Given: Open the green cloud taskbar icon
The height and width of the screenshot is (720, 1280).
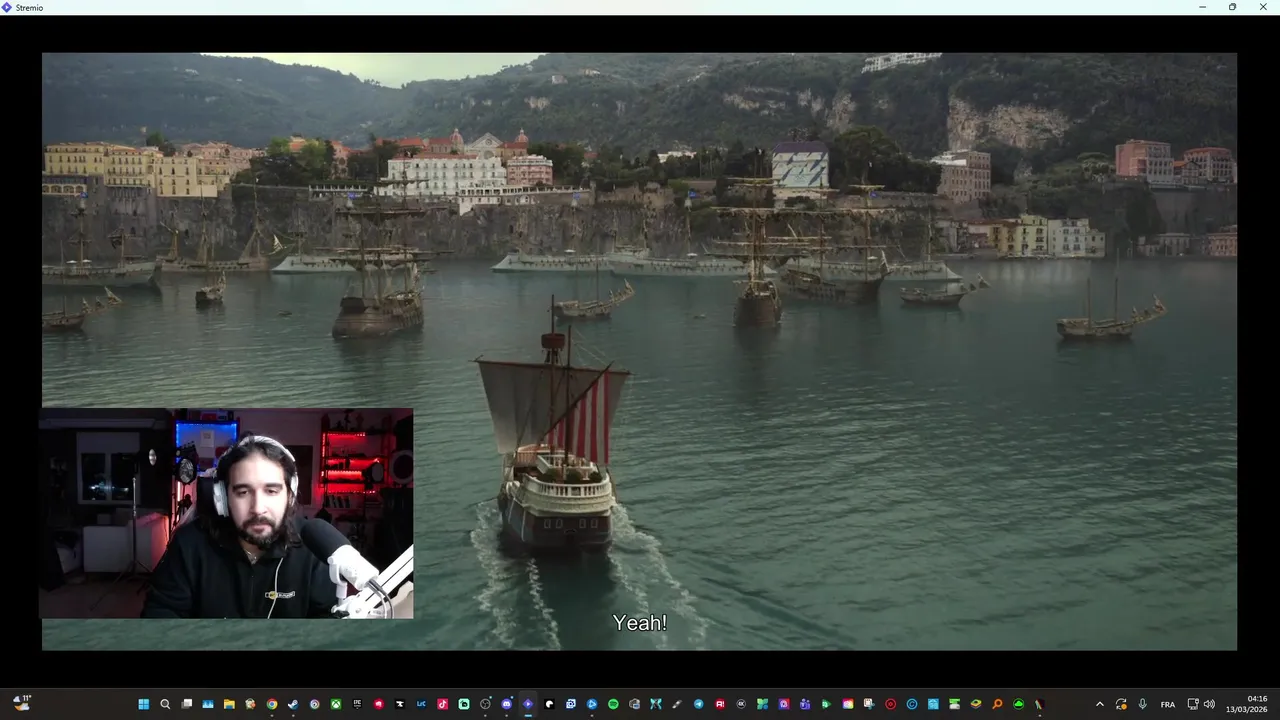Looking at the screenshot, I should (x=1018, y=704).
